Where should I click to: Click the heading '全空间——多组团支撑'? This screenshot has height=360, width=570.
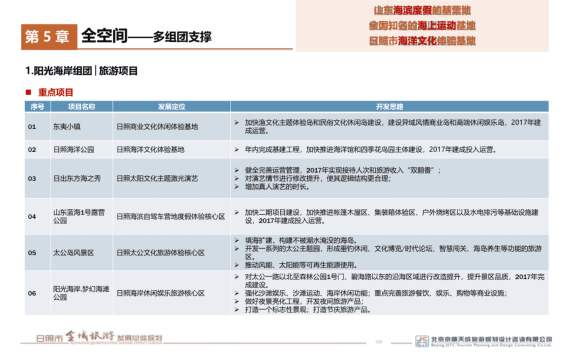click(x=146, y=36)
